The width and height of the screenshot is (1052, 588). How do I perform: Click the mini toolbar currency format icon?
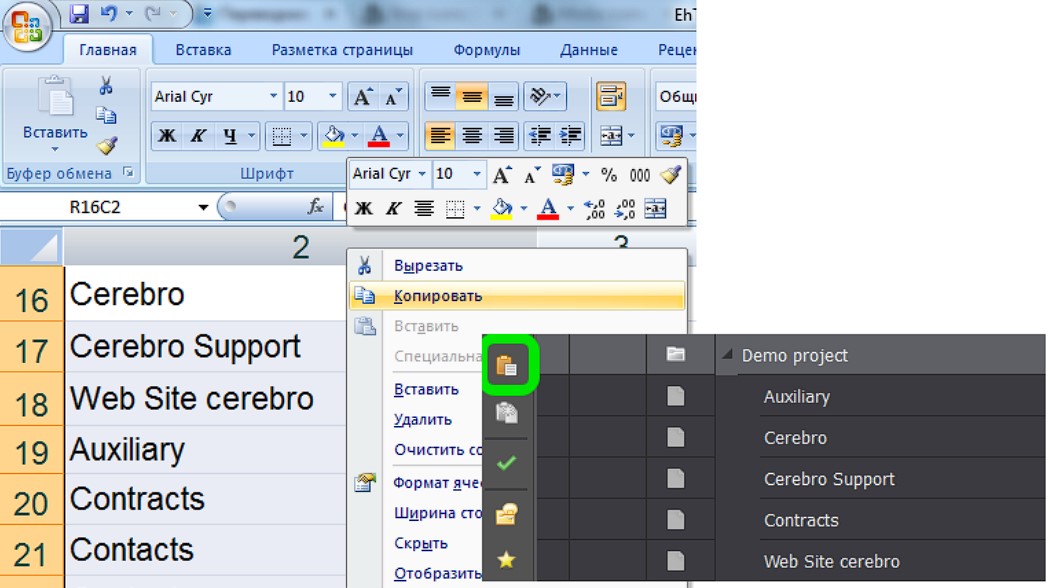coord(562,175)
